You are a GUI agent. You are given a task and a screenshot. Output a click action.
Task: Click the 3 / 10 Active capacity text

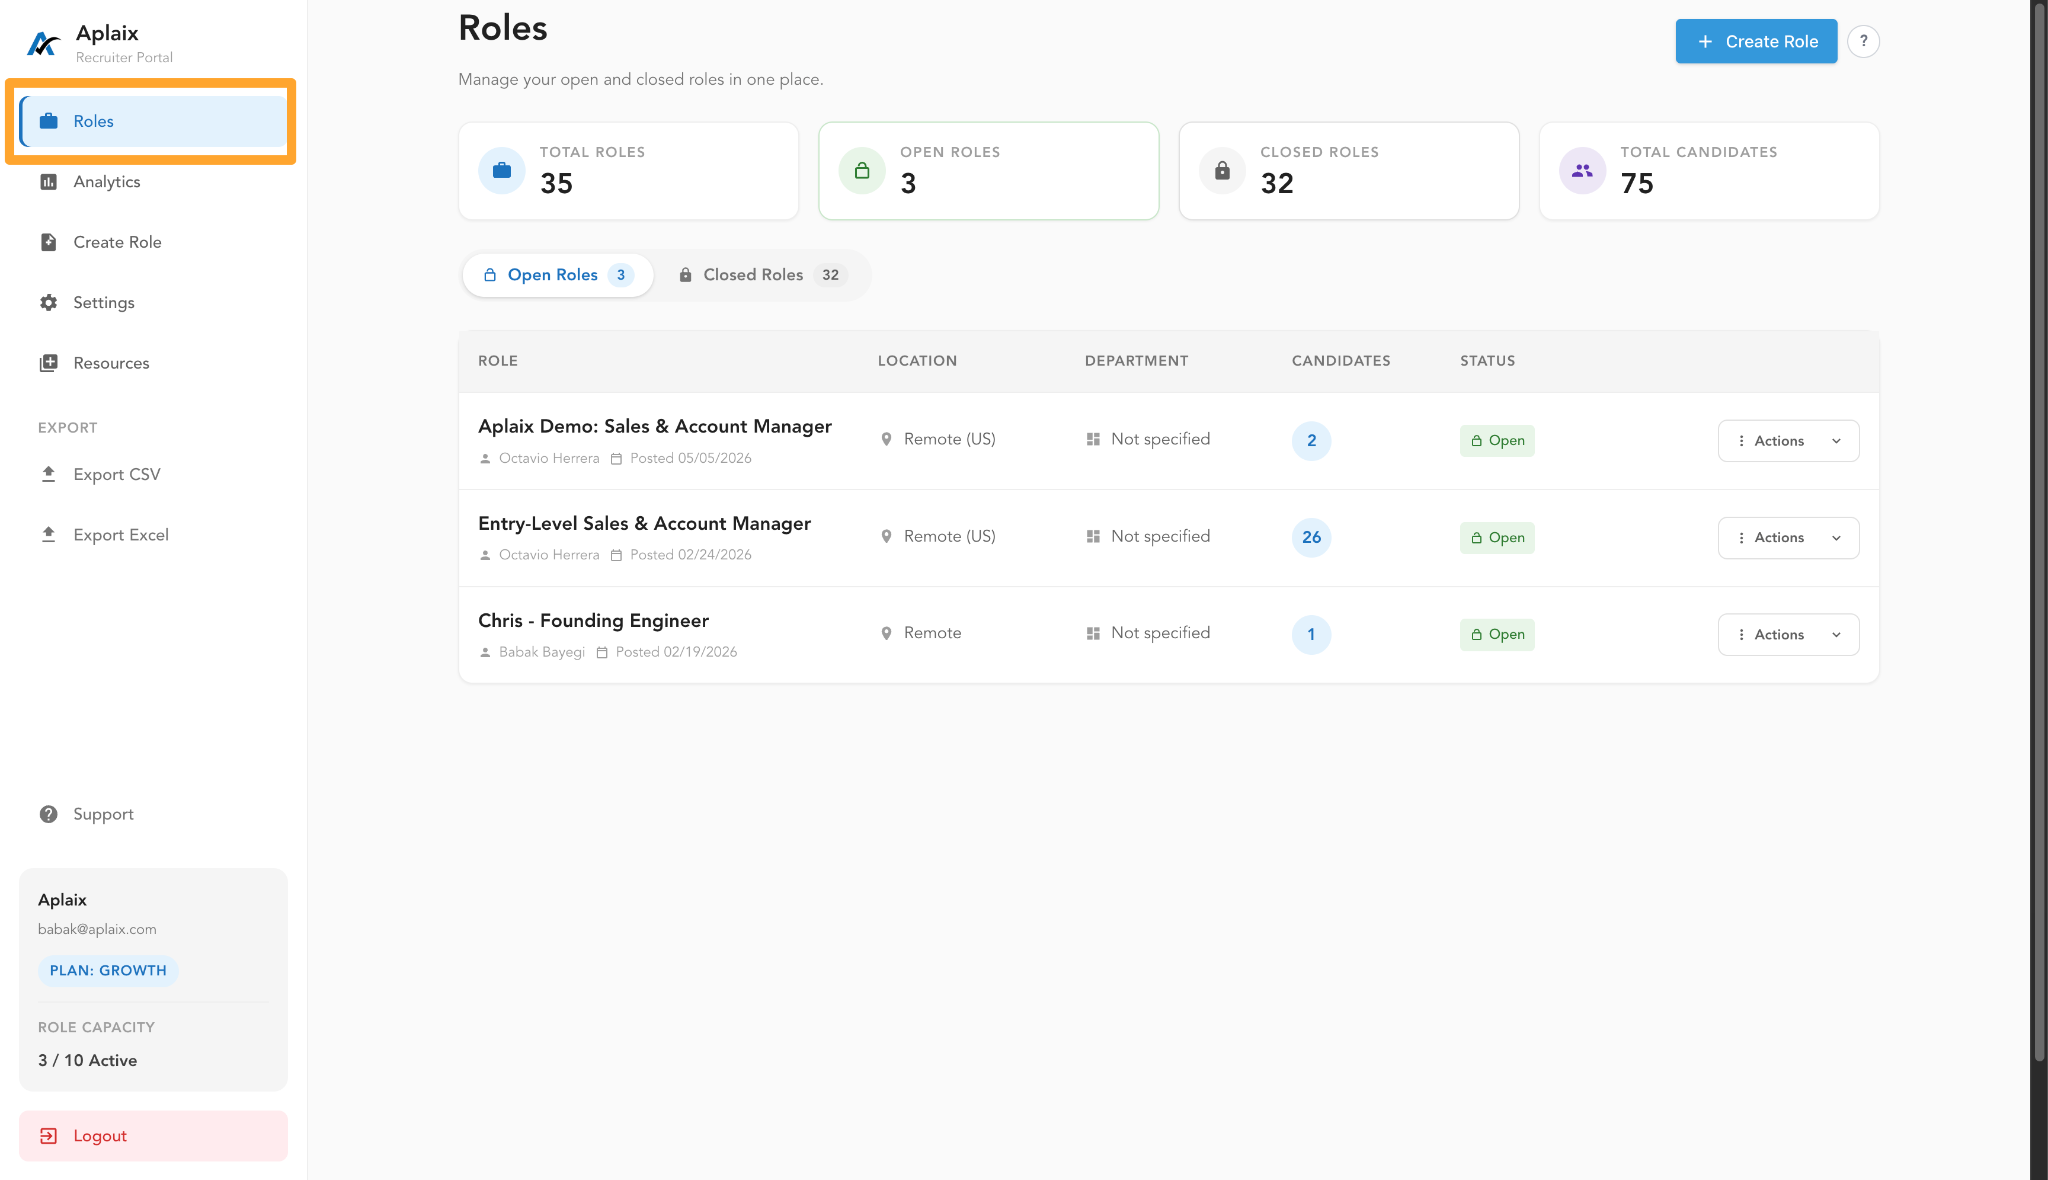88,1061
